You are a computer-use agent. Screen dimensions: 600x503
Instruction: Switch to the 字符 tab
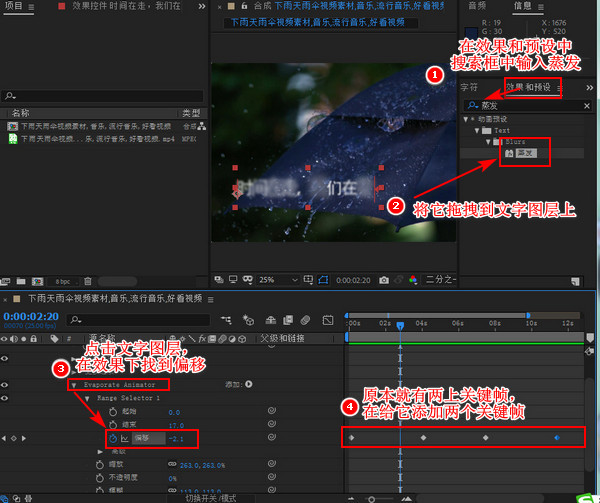point(469,87)
